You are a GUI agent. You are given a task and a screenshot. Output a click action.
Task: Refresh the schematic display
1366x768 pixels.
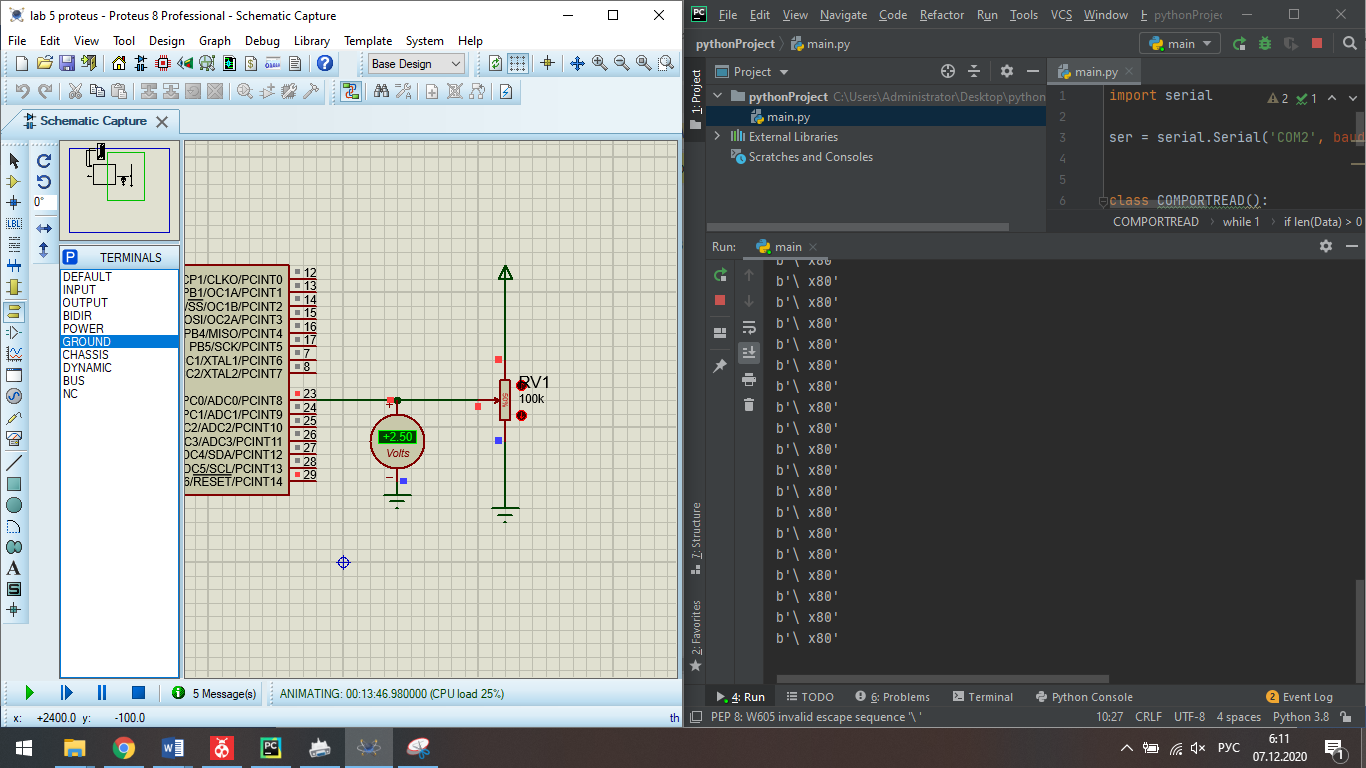pyautogui.click(x=495, y=63)
